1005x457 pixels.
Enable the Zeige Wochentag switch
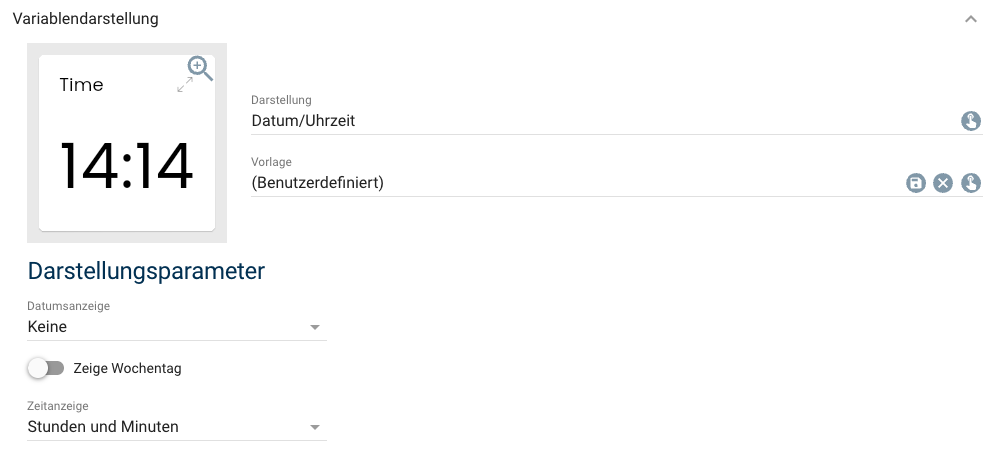coord(46,368)
